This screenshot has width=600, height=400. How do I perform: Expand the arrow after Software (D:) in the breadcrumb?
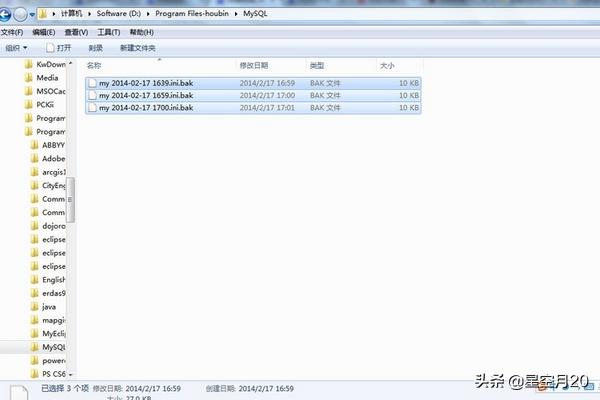pyautogui.click(x=148, y=14)
